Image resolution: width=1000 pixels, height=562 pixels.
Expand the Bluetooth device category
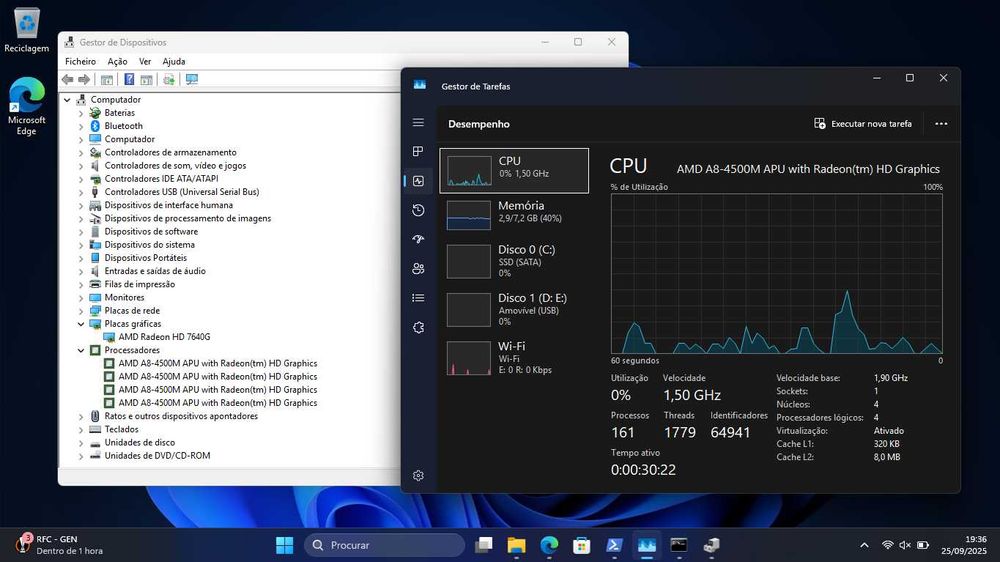81,126
